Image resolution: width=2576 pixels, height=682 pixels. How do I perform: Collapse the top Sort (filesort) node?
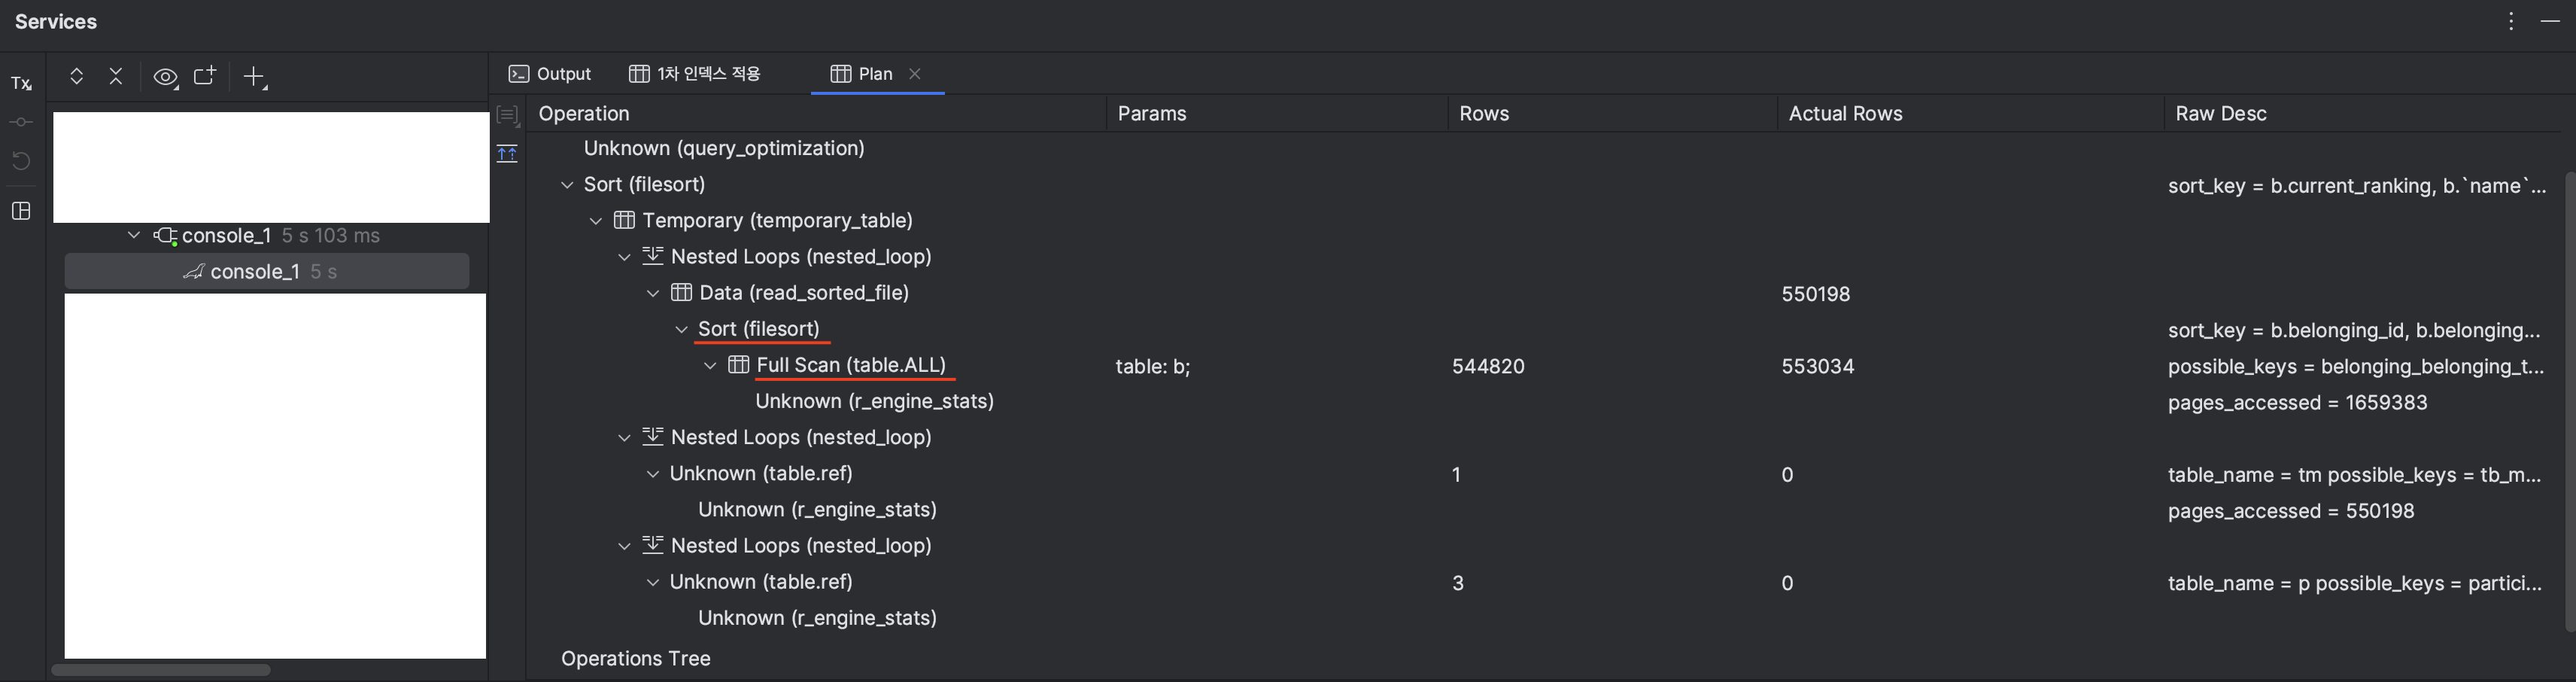coord(567,185)
